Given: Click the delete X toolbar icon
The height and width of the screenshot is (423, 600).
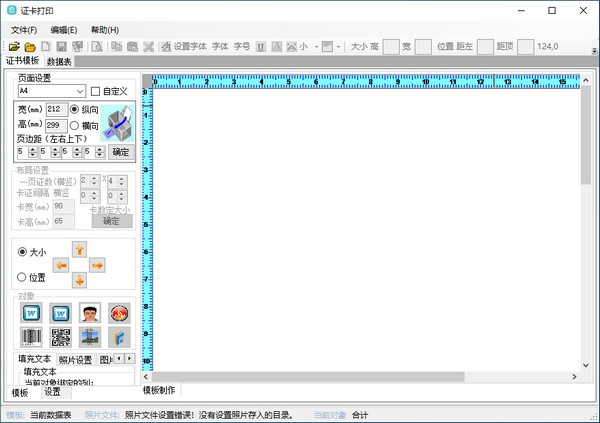Looking at the screenshot, I should coord(148,47).
